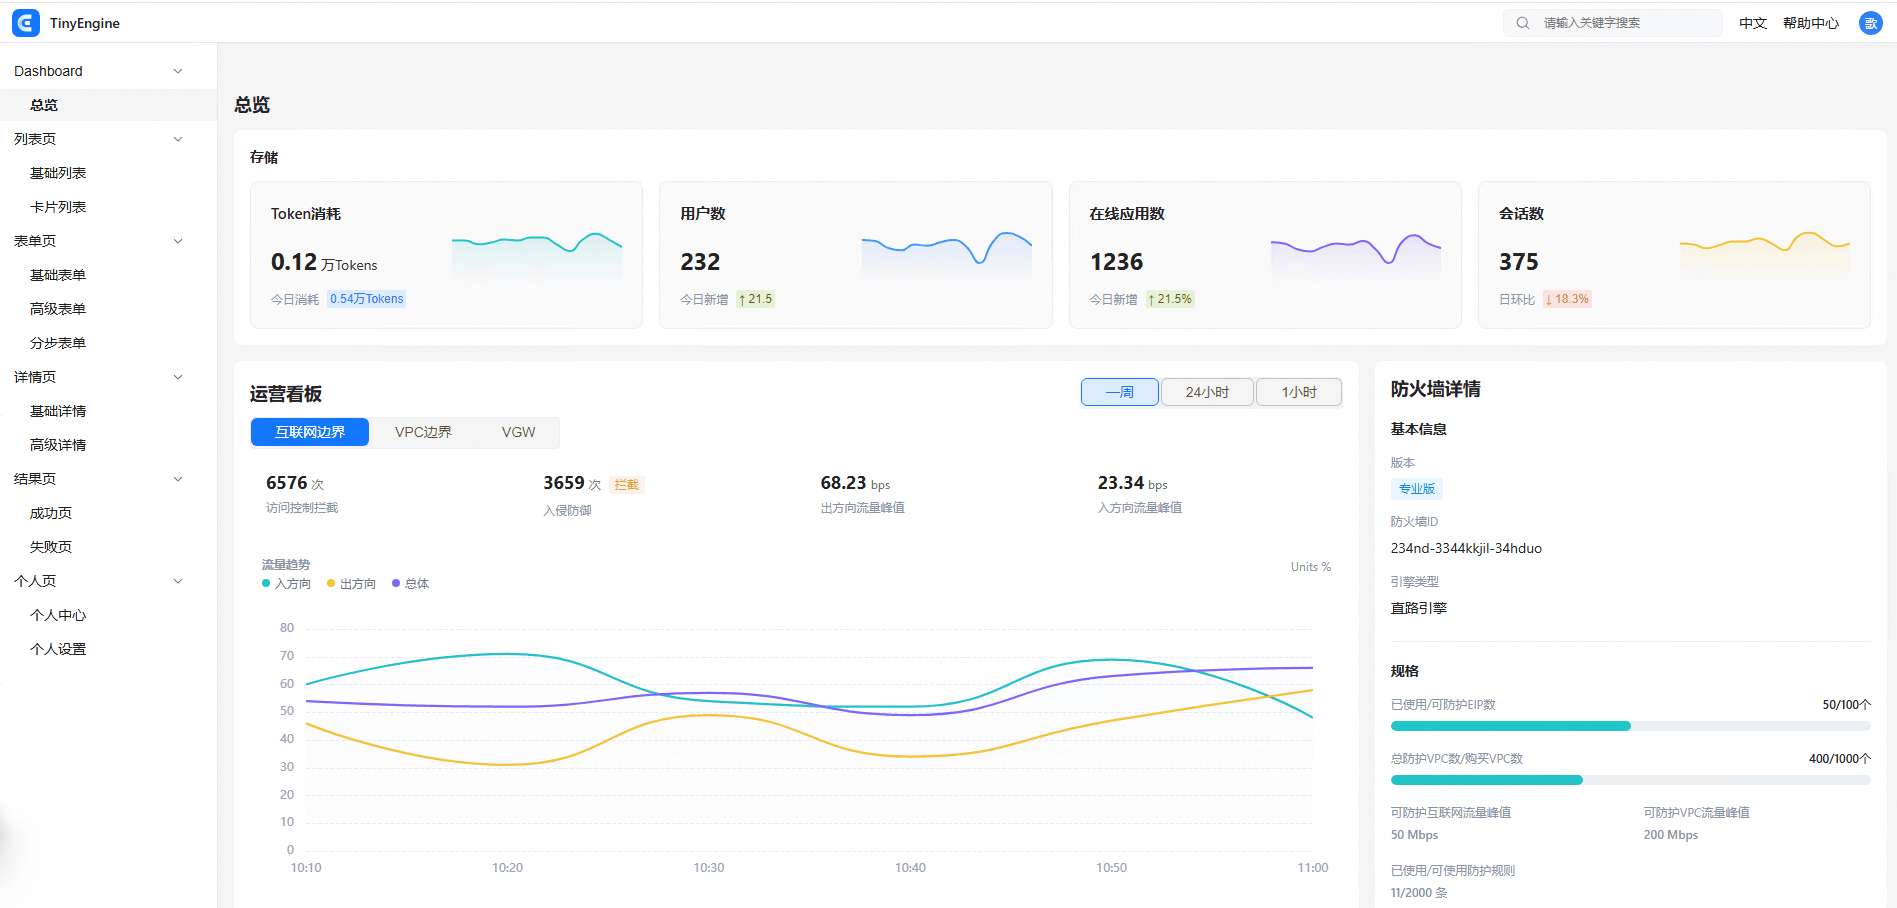Toggle the 总体 legend series
Viewport: 1897px width, 908px height.
tap(411, 584)
